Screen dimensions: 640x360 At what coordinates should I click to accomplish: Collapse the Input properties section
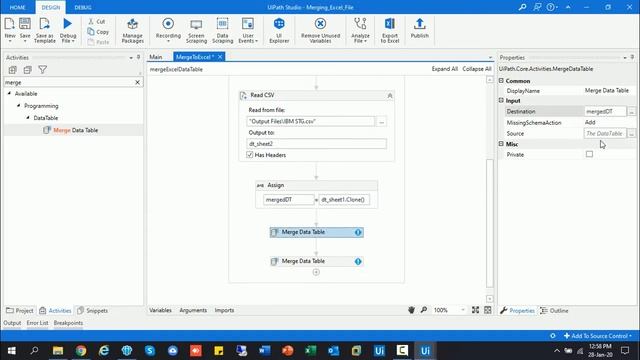click(x=501, y=100)
